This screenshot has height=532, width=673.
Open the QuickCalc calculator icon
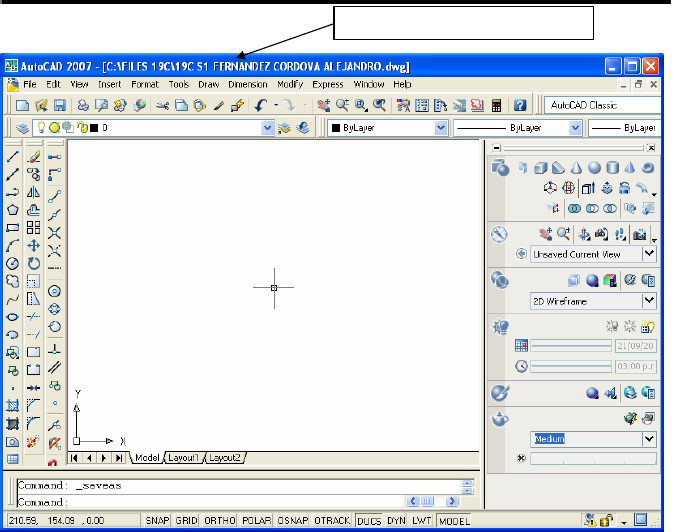coord(497,105)
